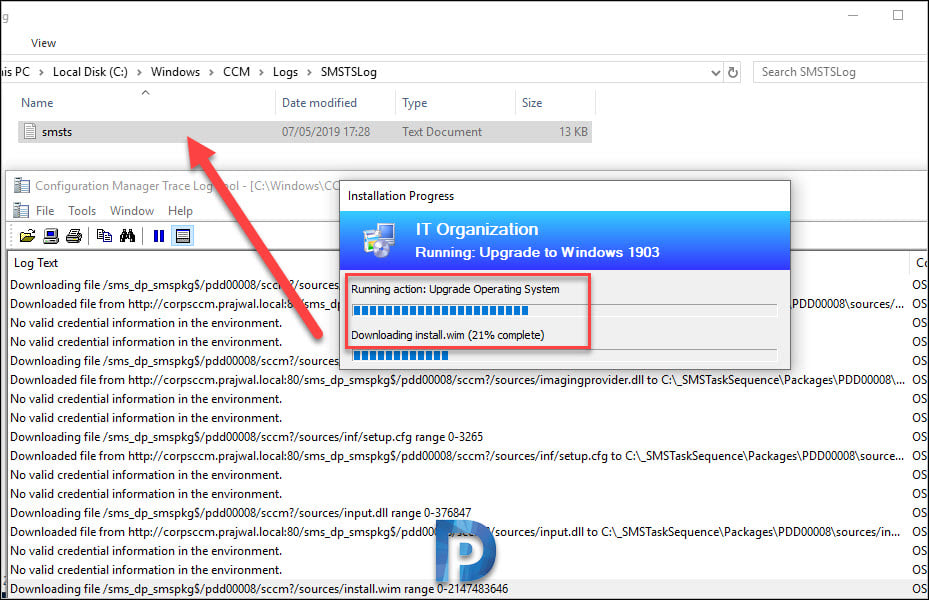The image size is (929, 600).
Task: Click the 'IT Organization' heading
Action: pyautogui.click(x=477, y=229)
